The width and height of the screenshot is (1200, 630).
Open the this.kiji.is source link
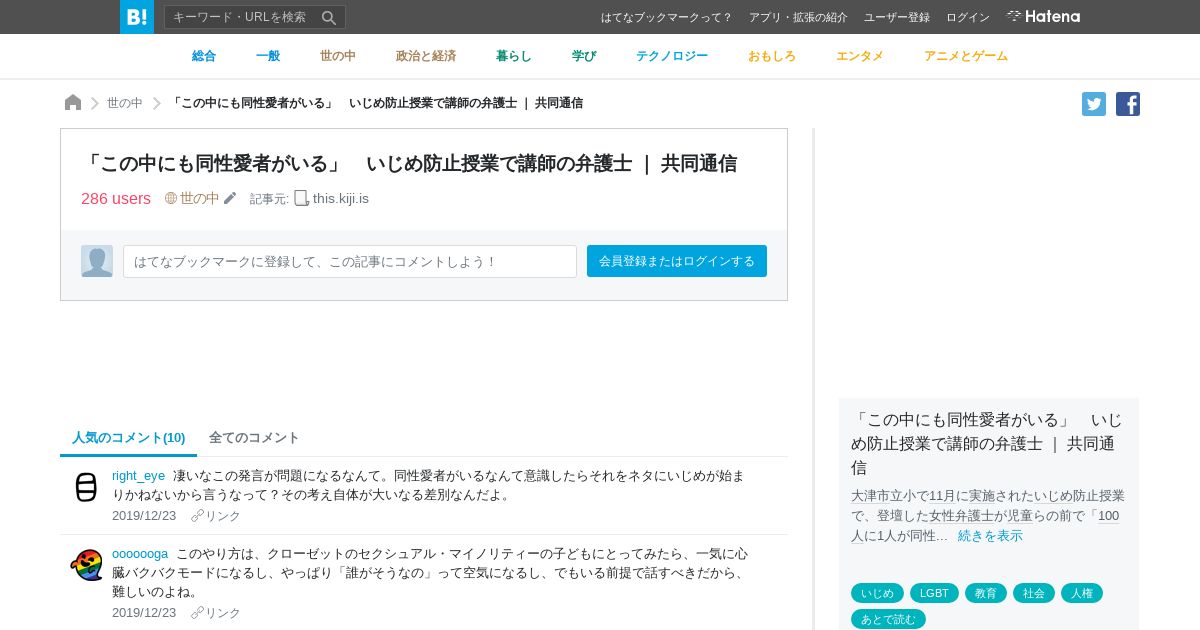point(341,198)
